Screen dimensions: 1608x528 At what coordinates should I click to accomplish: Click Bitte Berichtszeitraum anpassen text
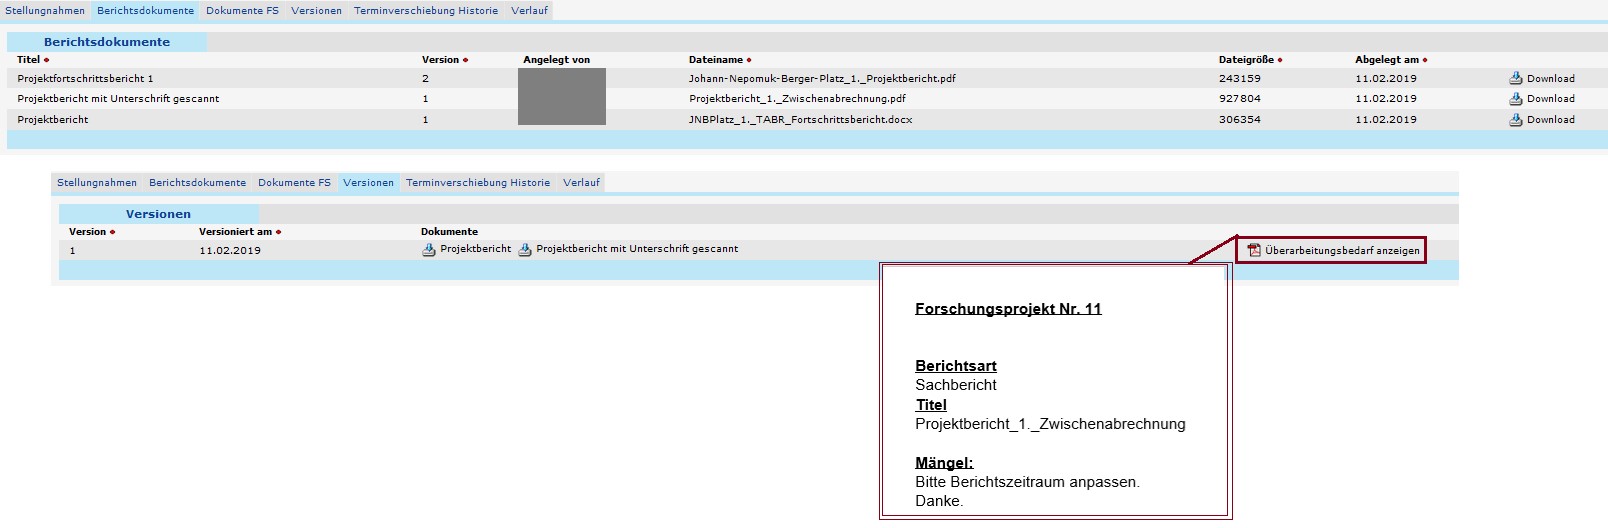click(1027, 482)
